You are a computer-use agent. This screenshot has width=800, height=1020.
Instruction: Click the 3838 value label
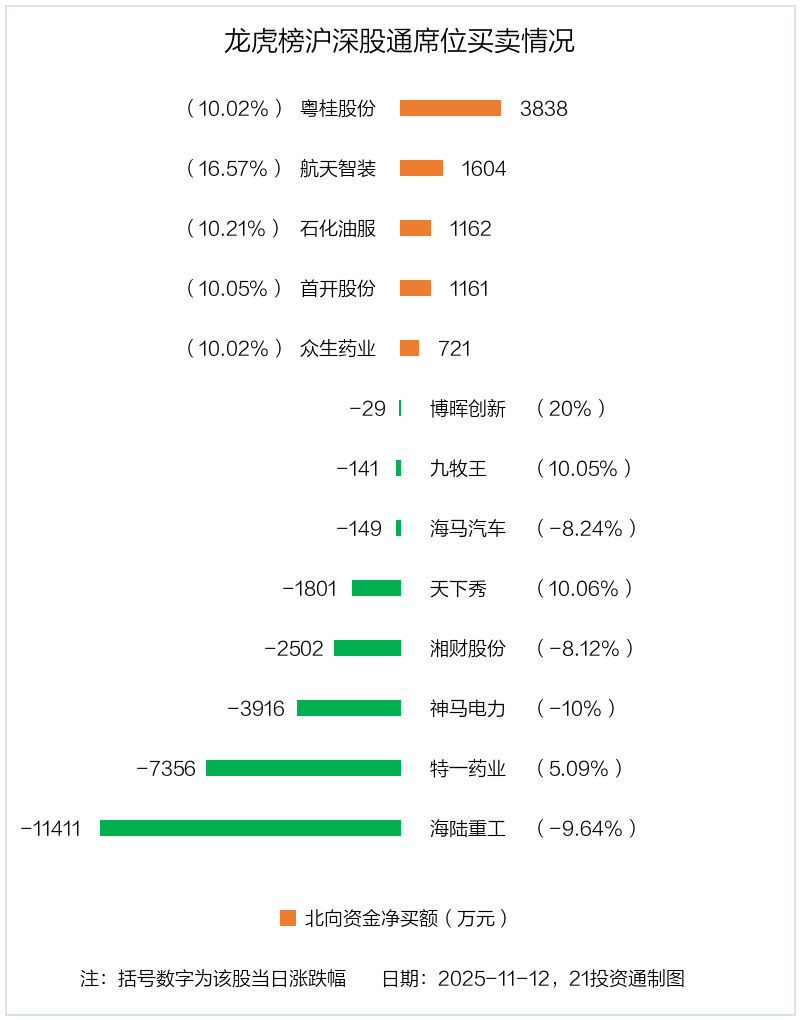click(544, 109)
